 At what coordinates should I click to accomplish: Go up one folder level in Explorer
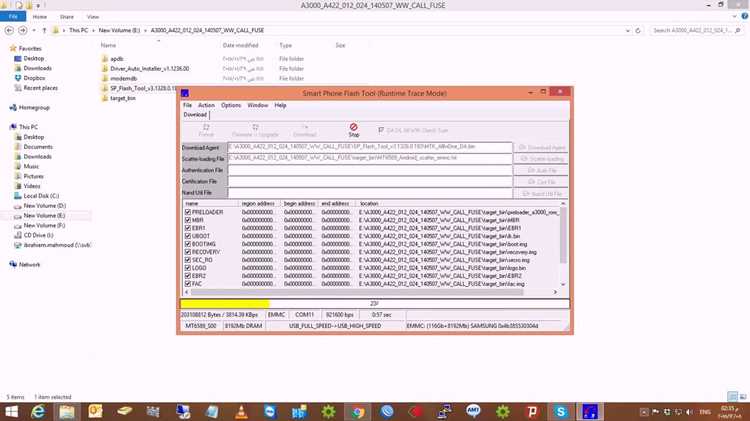click(x=44, y=30)
